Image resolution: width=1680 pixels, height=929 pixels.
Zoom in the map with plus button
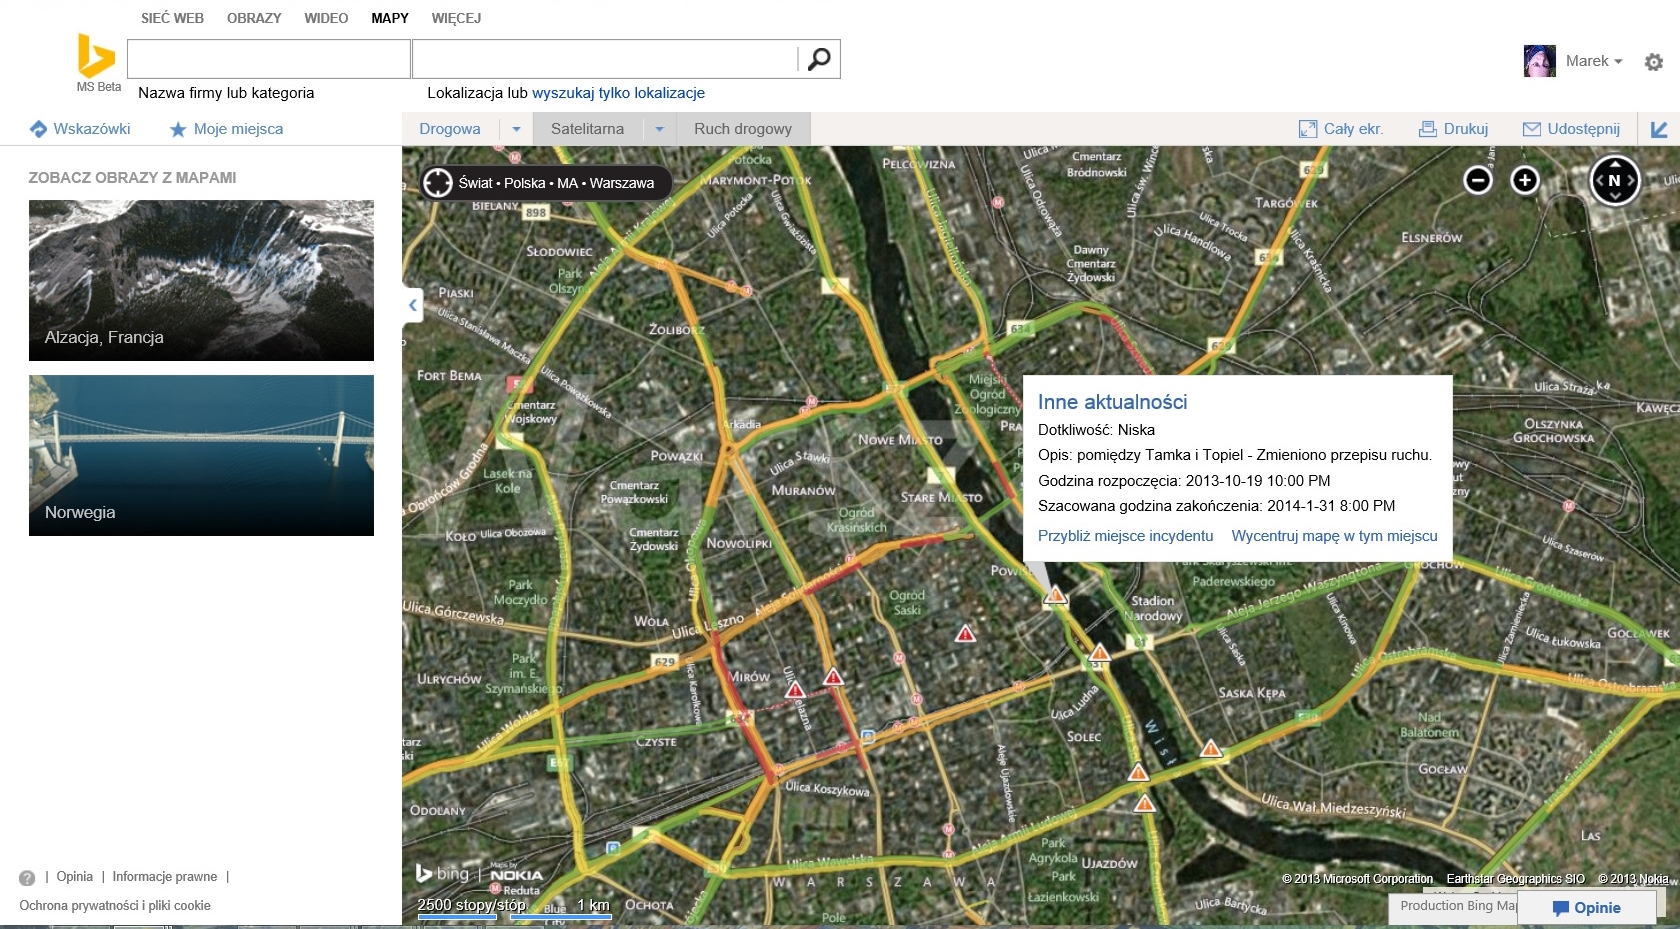[1524, 180]
